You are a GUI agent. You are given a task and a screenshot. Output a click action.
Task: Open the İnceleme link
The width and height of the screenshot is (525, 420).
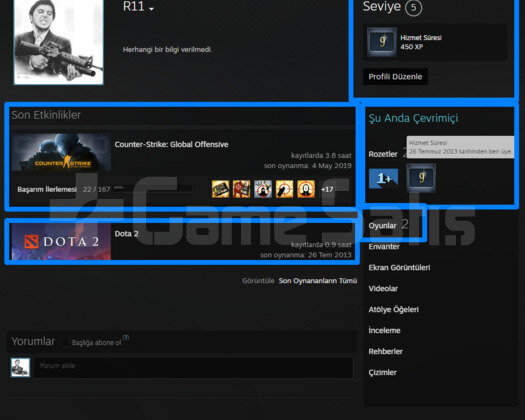click(384, 331)
